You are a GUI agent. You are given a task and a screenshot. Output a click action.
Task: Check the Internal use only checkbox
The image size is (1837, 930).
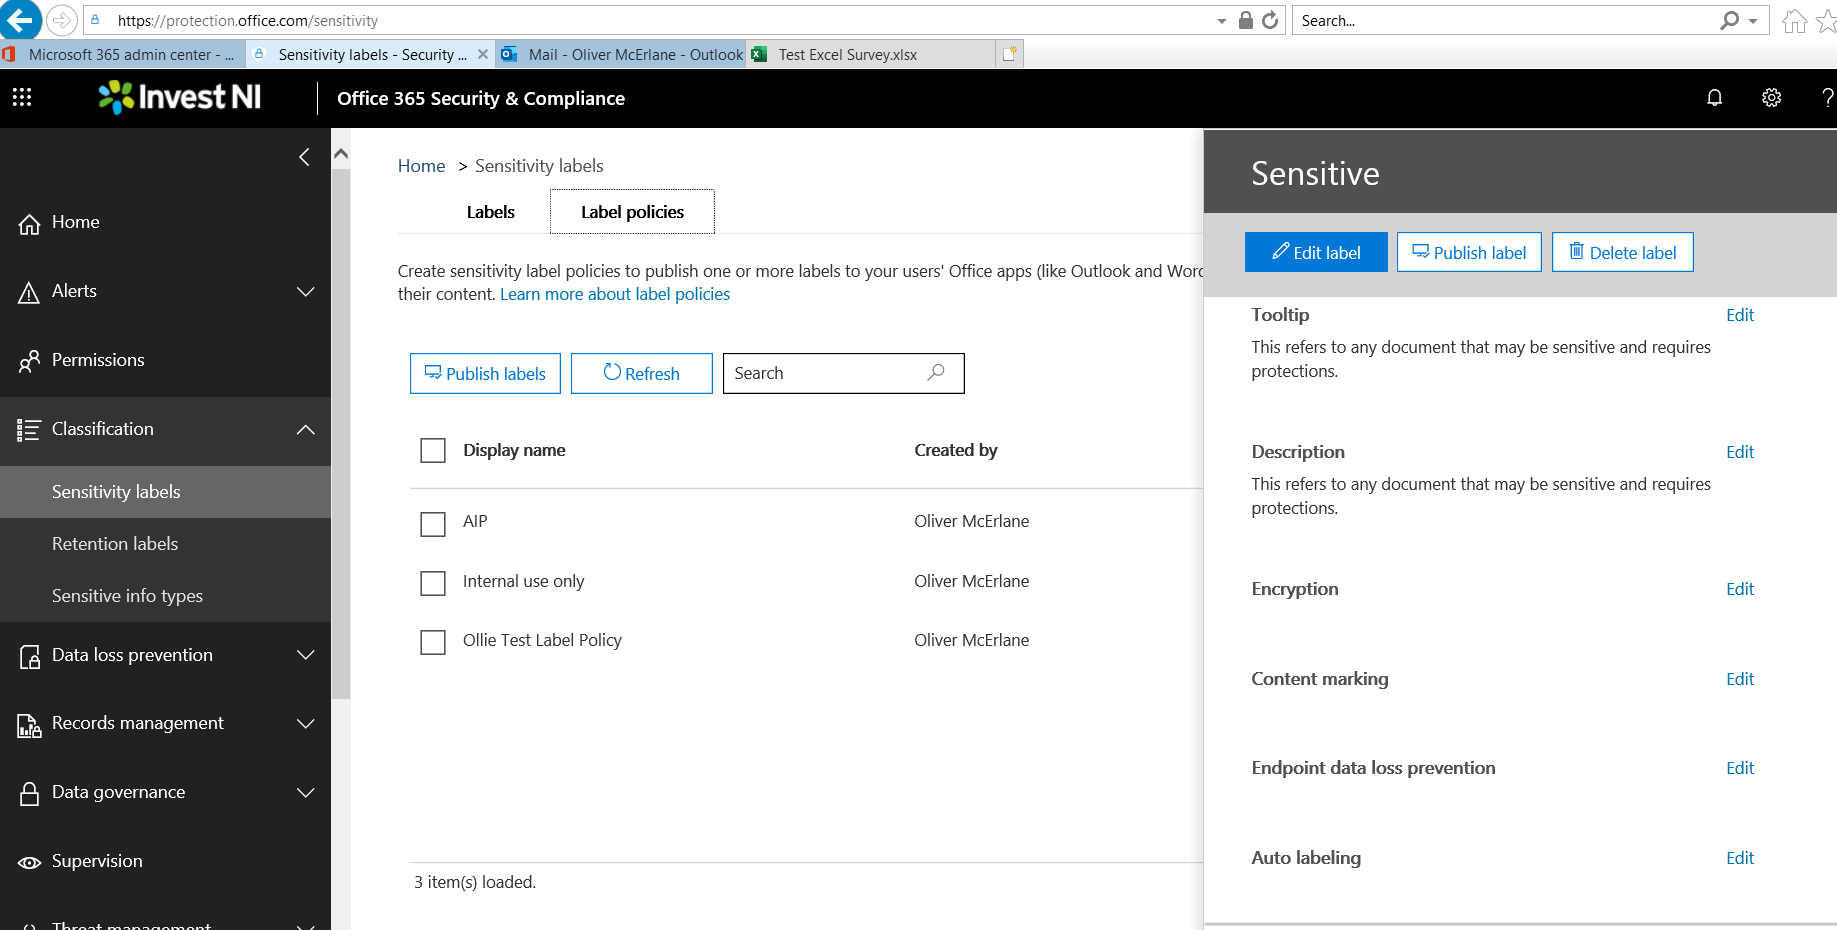click(x=432, y=583)
